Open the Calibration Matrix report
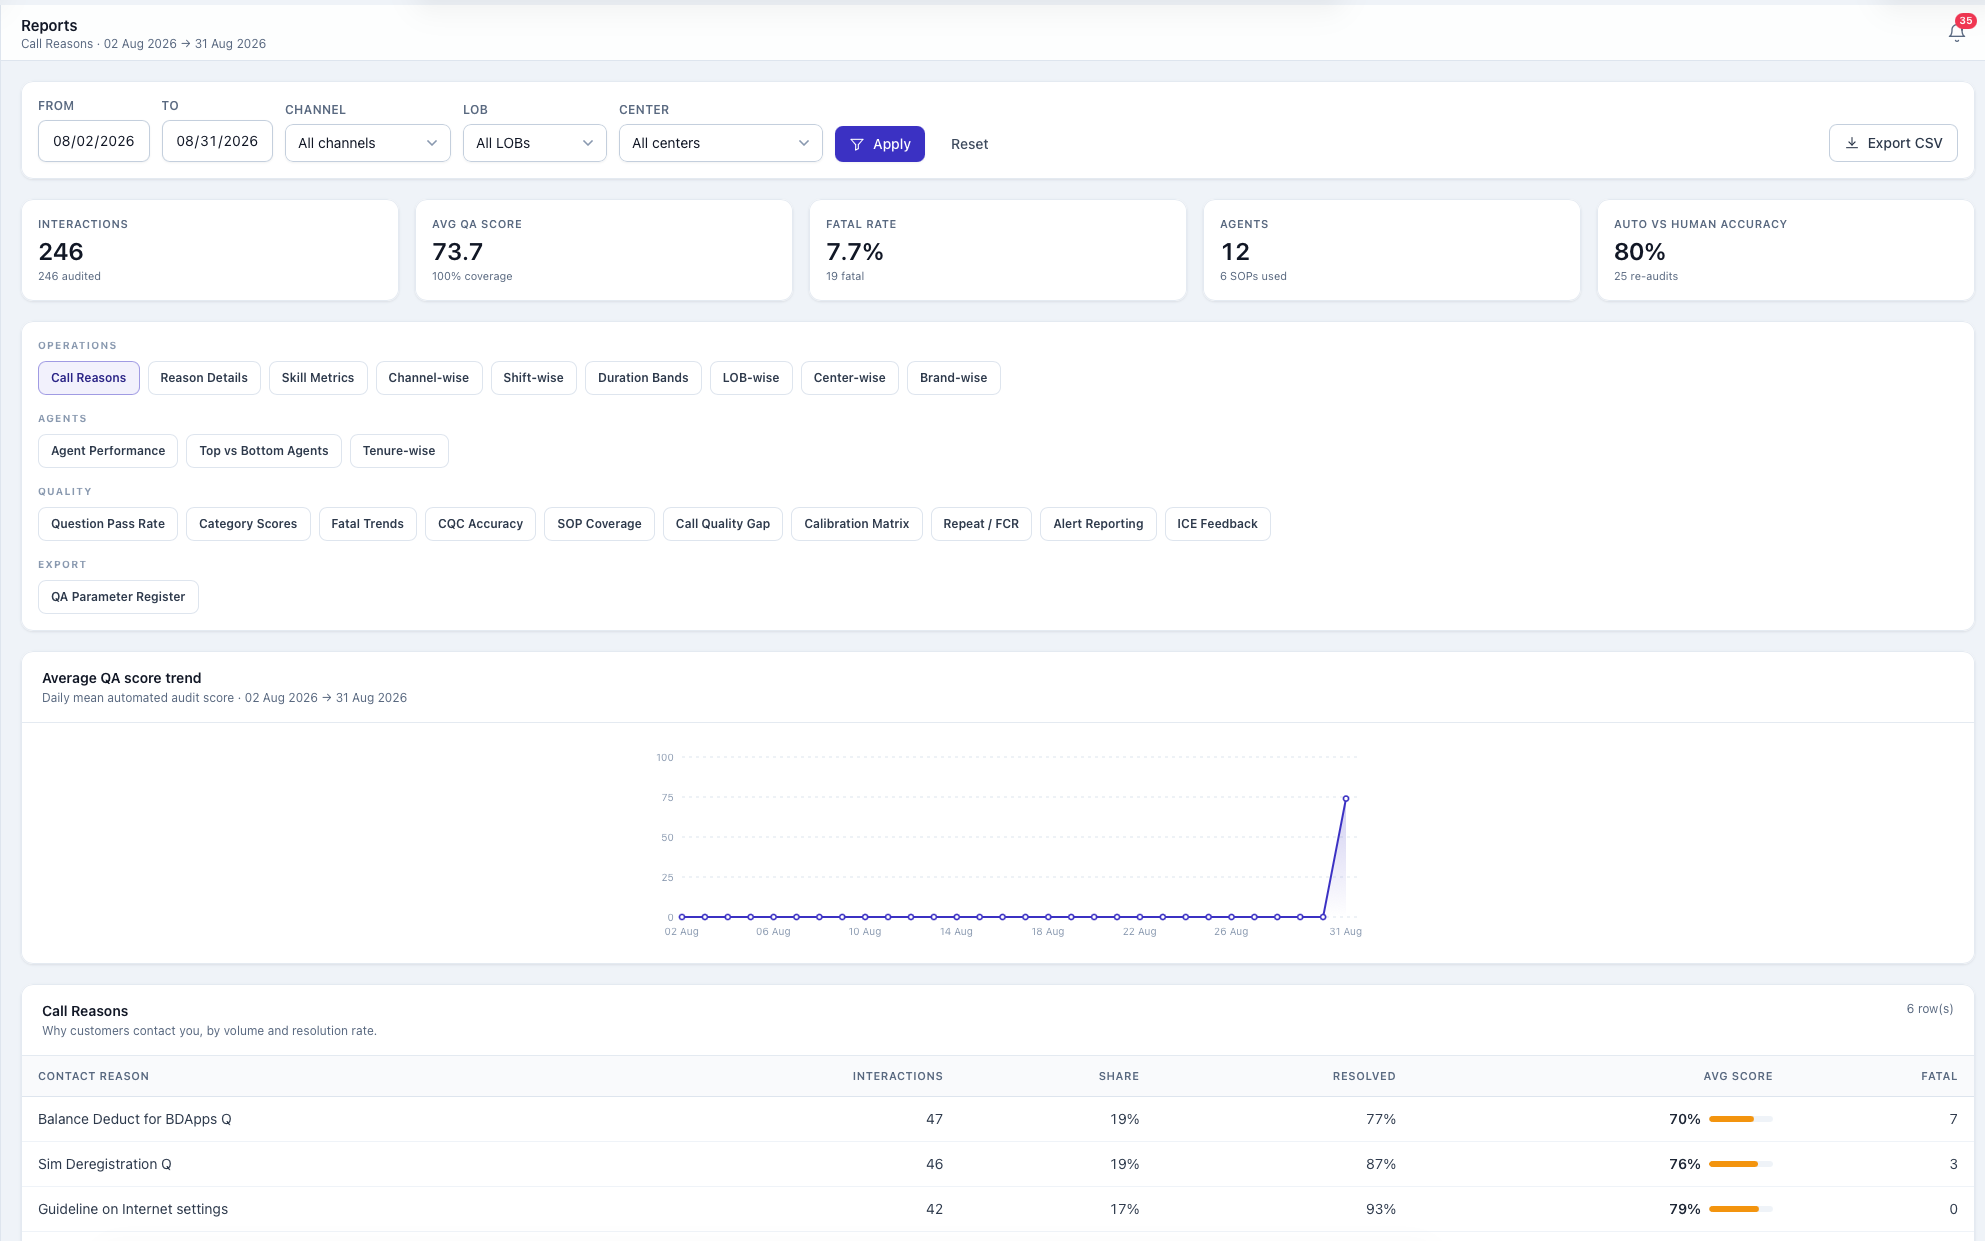This screenshot has width=1985, height=1241. coord(857,524)
